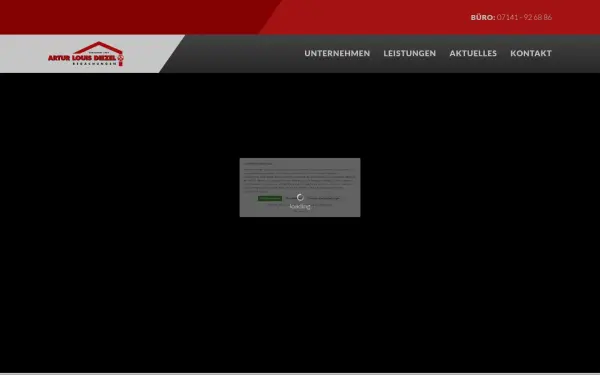Open the Aktuelles menu item

click(x=473, y=54)
